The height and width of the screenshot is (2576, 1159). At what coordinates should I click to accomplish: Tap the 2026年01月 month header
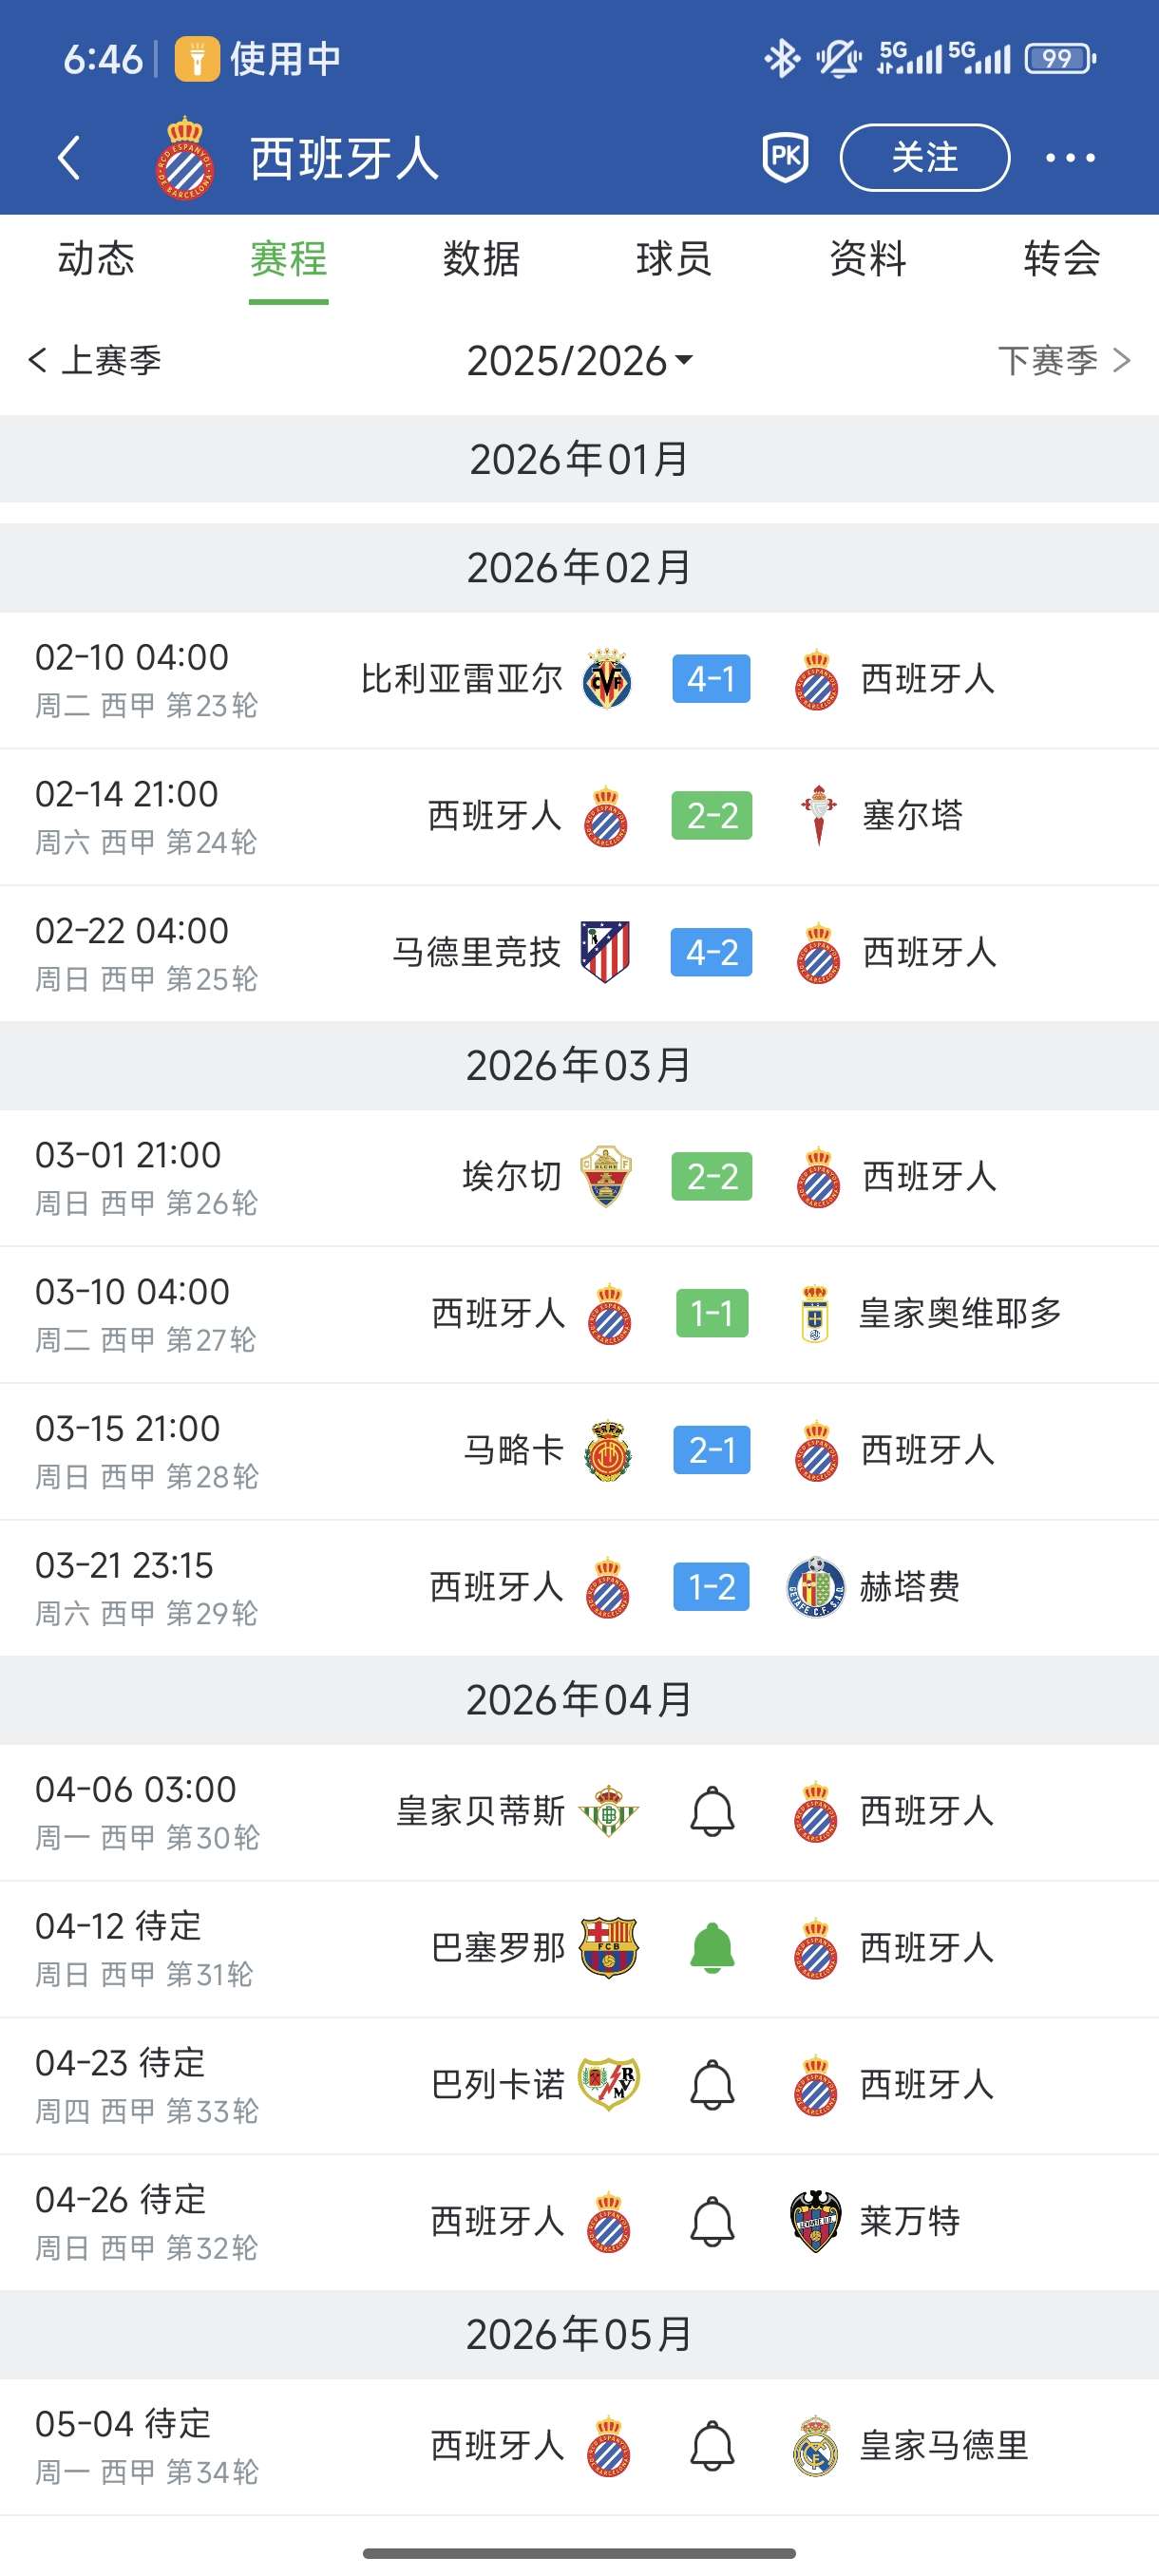tap(579, 459)
